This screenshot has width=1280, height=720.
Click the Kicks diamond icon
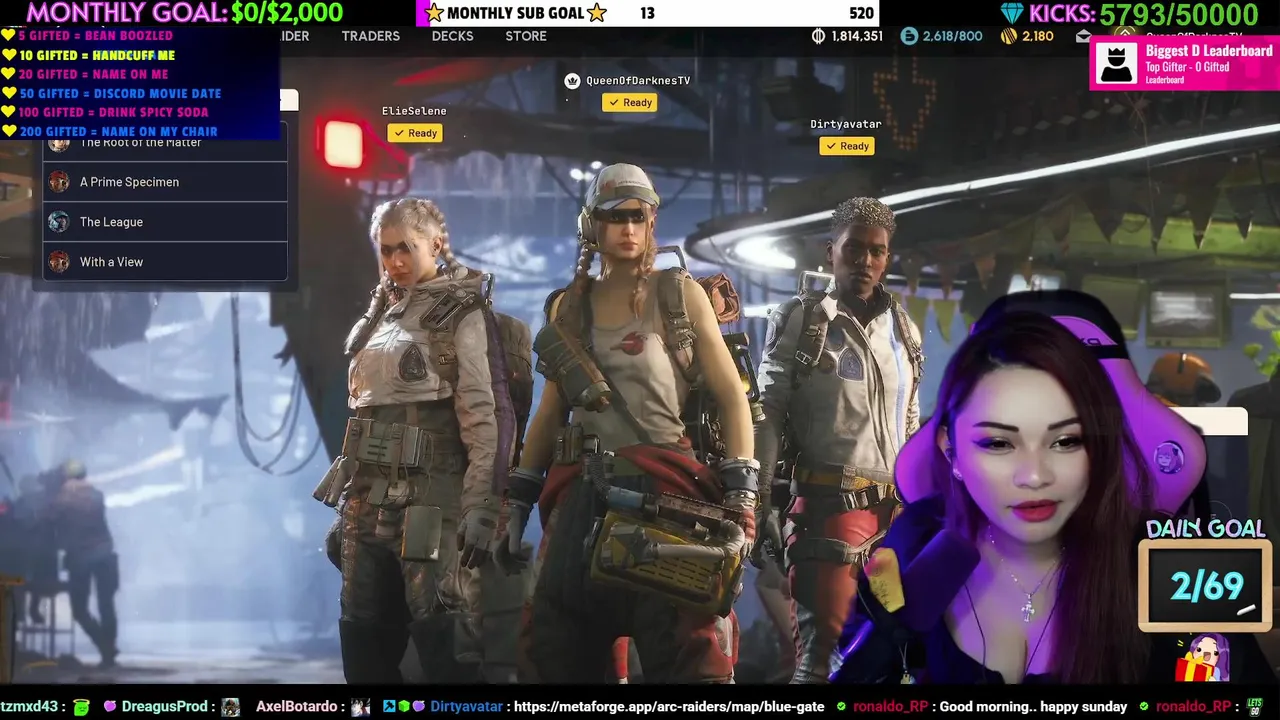pos(1012,14)
